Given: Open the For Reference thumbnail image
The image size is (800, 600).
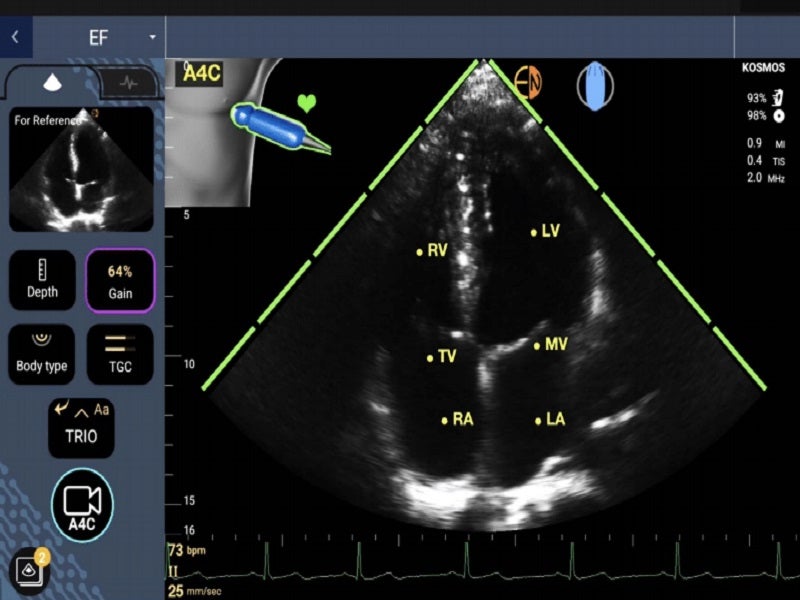Looking at the screenshot, I should click(x=81, y=169).
